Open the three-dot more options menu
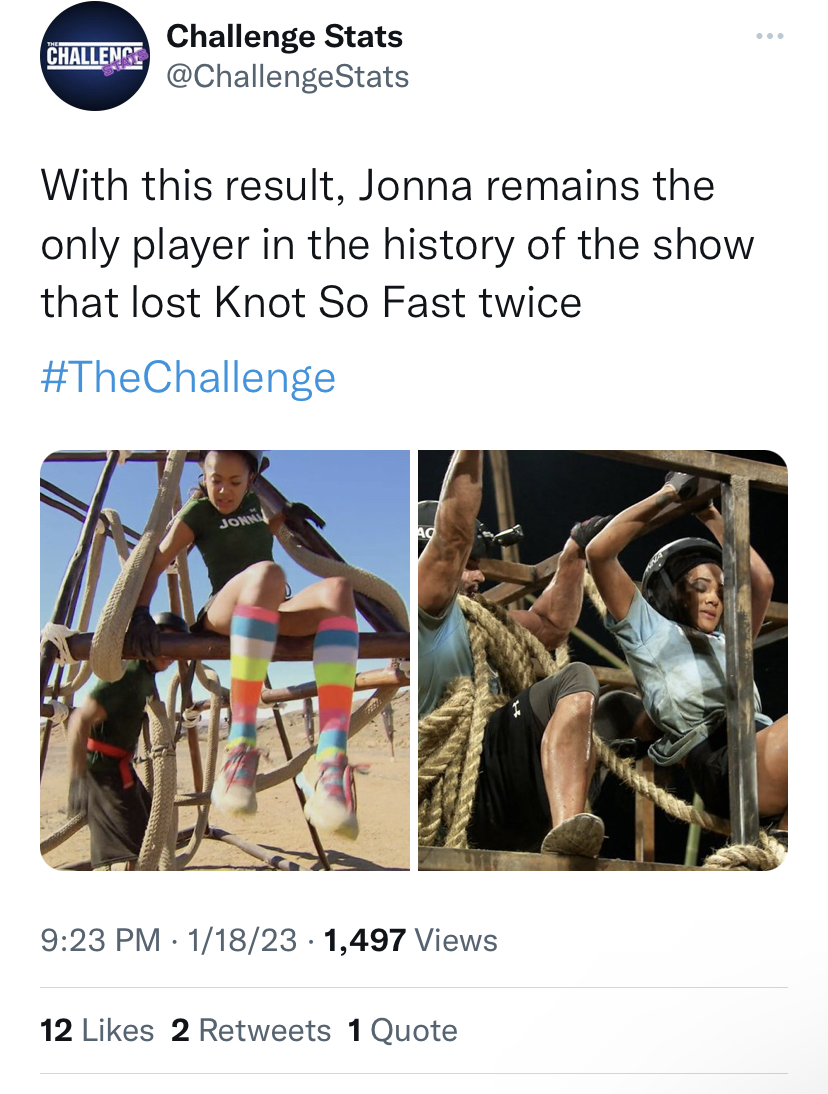Viewport: 828px width, 1094px height. click(x=770, y=36)
